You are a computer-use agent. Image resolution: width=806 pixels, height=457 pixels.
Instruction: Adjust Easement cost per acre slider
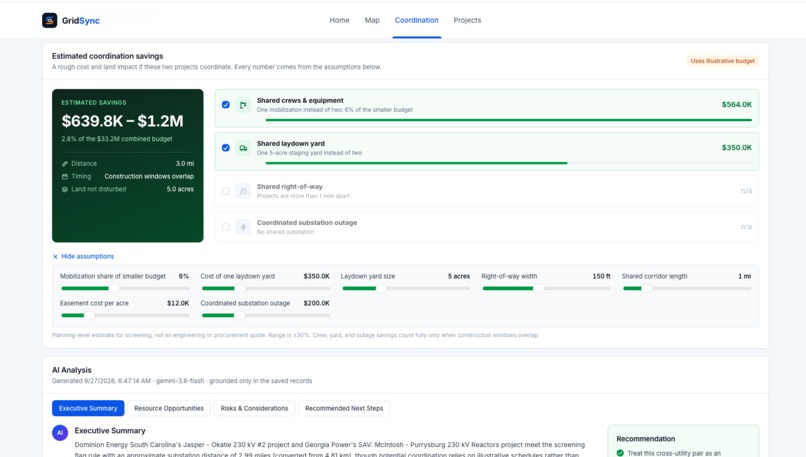tap(125, 315)
